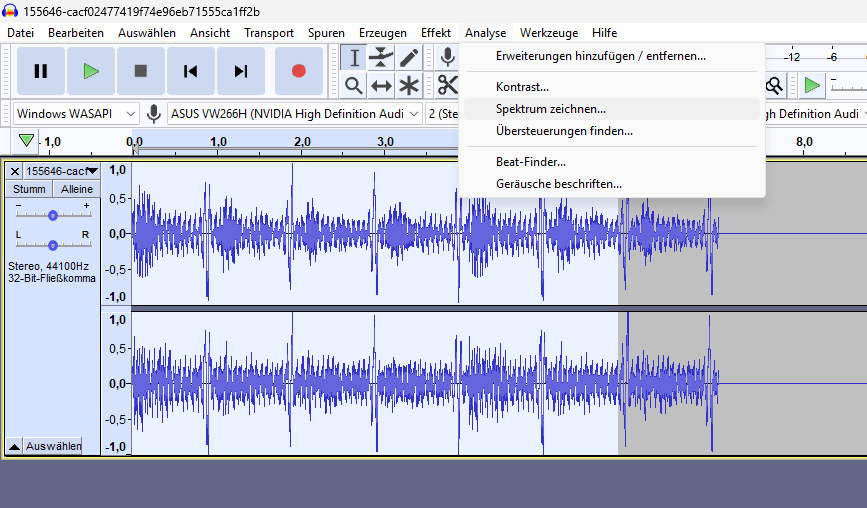Select the Selection (I-beam) tool

coord(354,57)
